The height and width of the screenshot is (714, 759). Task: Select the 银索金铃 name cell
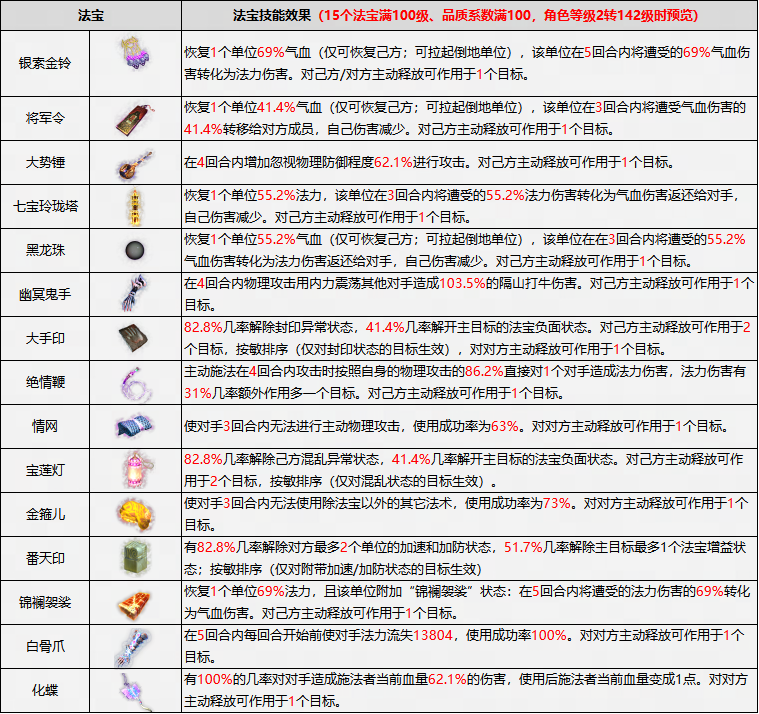coord(45,63)
